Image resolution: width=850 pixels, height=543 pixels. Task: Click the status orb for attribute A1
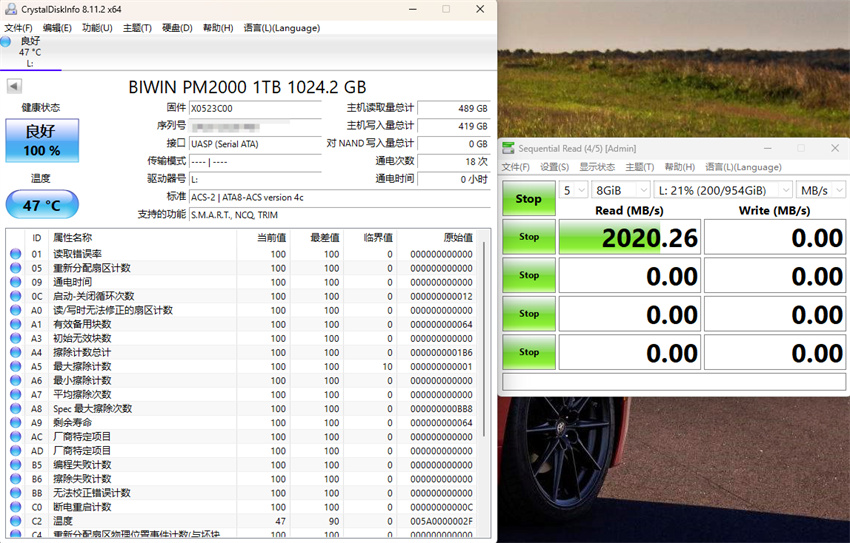[x=16, y=324]
